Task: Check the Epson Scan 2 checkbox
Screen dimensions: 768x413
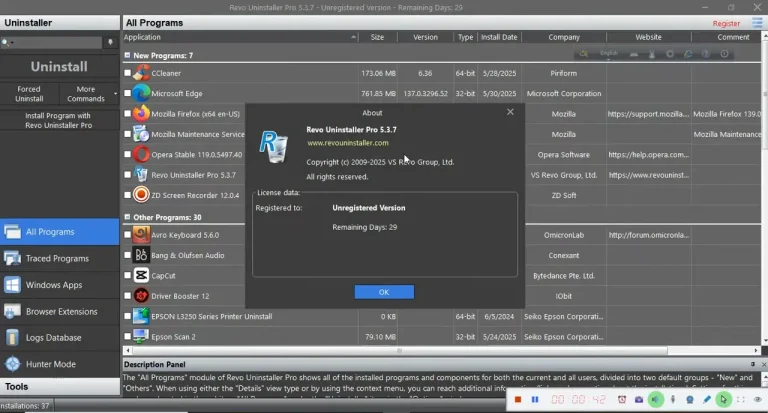Action: pyautogui.click(x=127, y=337)
